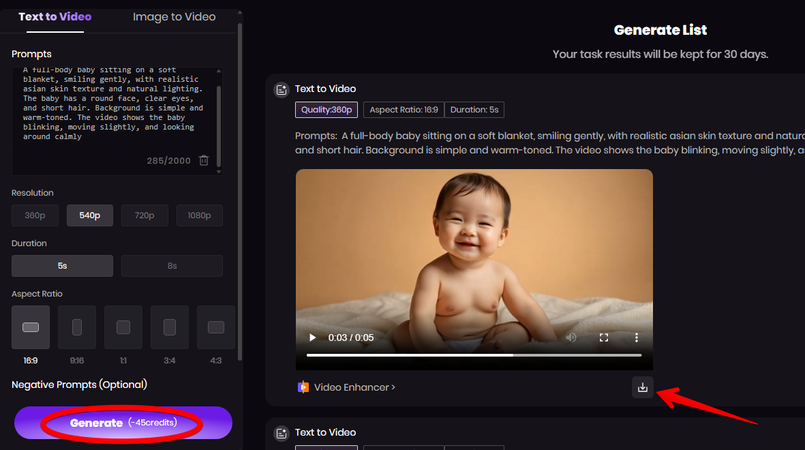Switch to the Image to Video tab
The image size is (805, 450).
[174, 17]
